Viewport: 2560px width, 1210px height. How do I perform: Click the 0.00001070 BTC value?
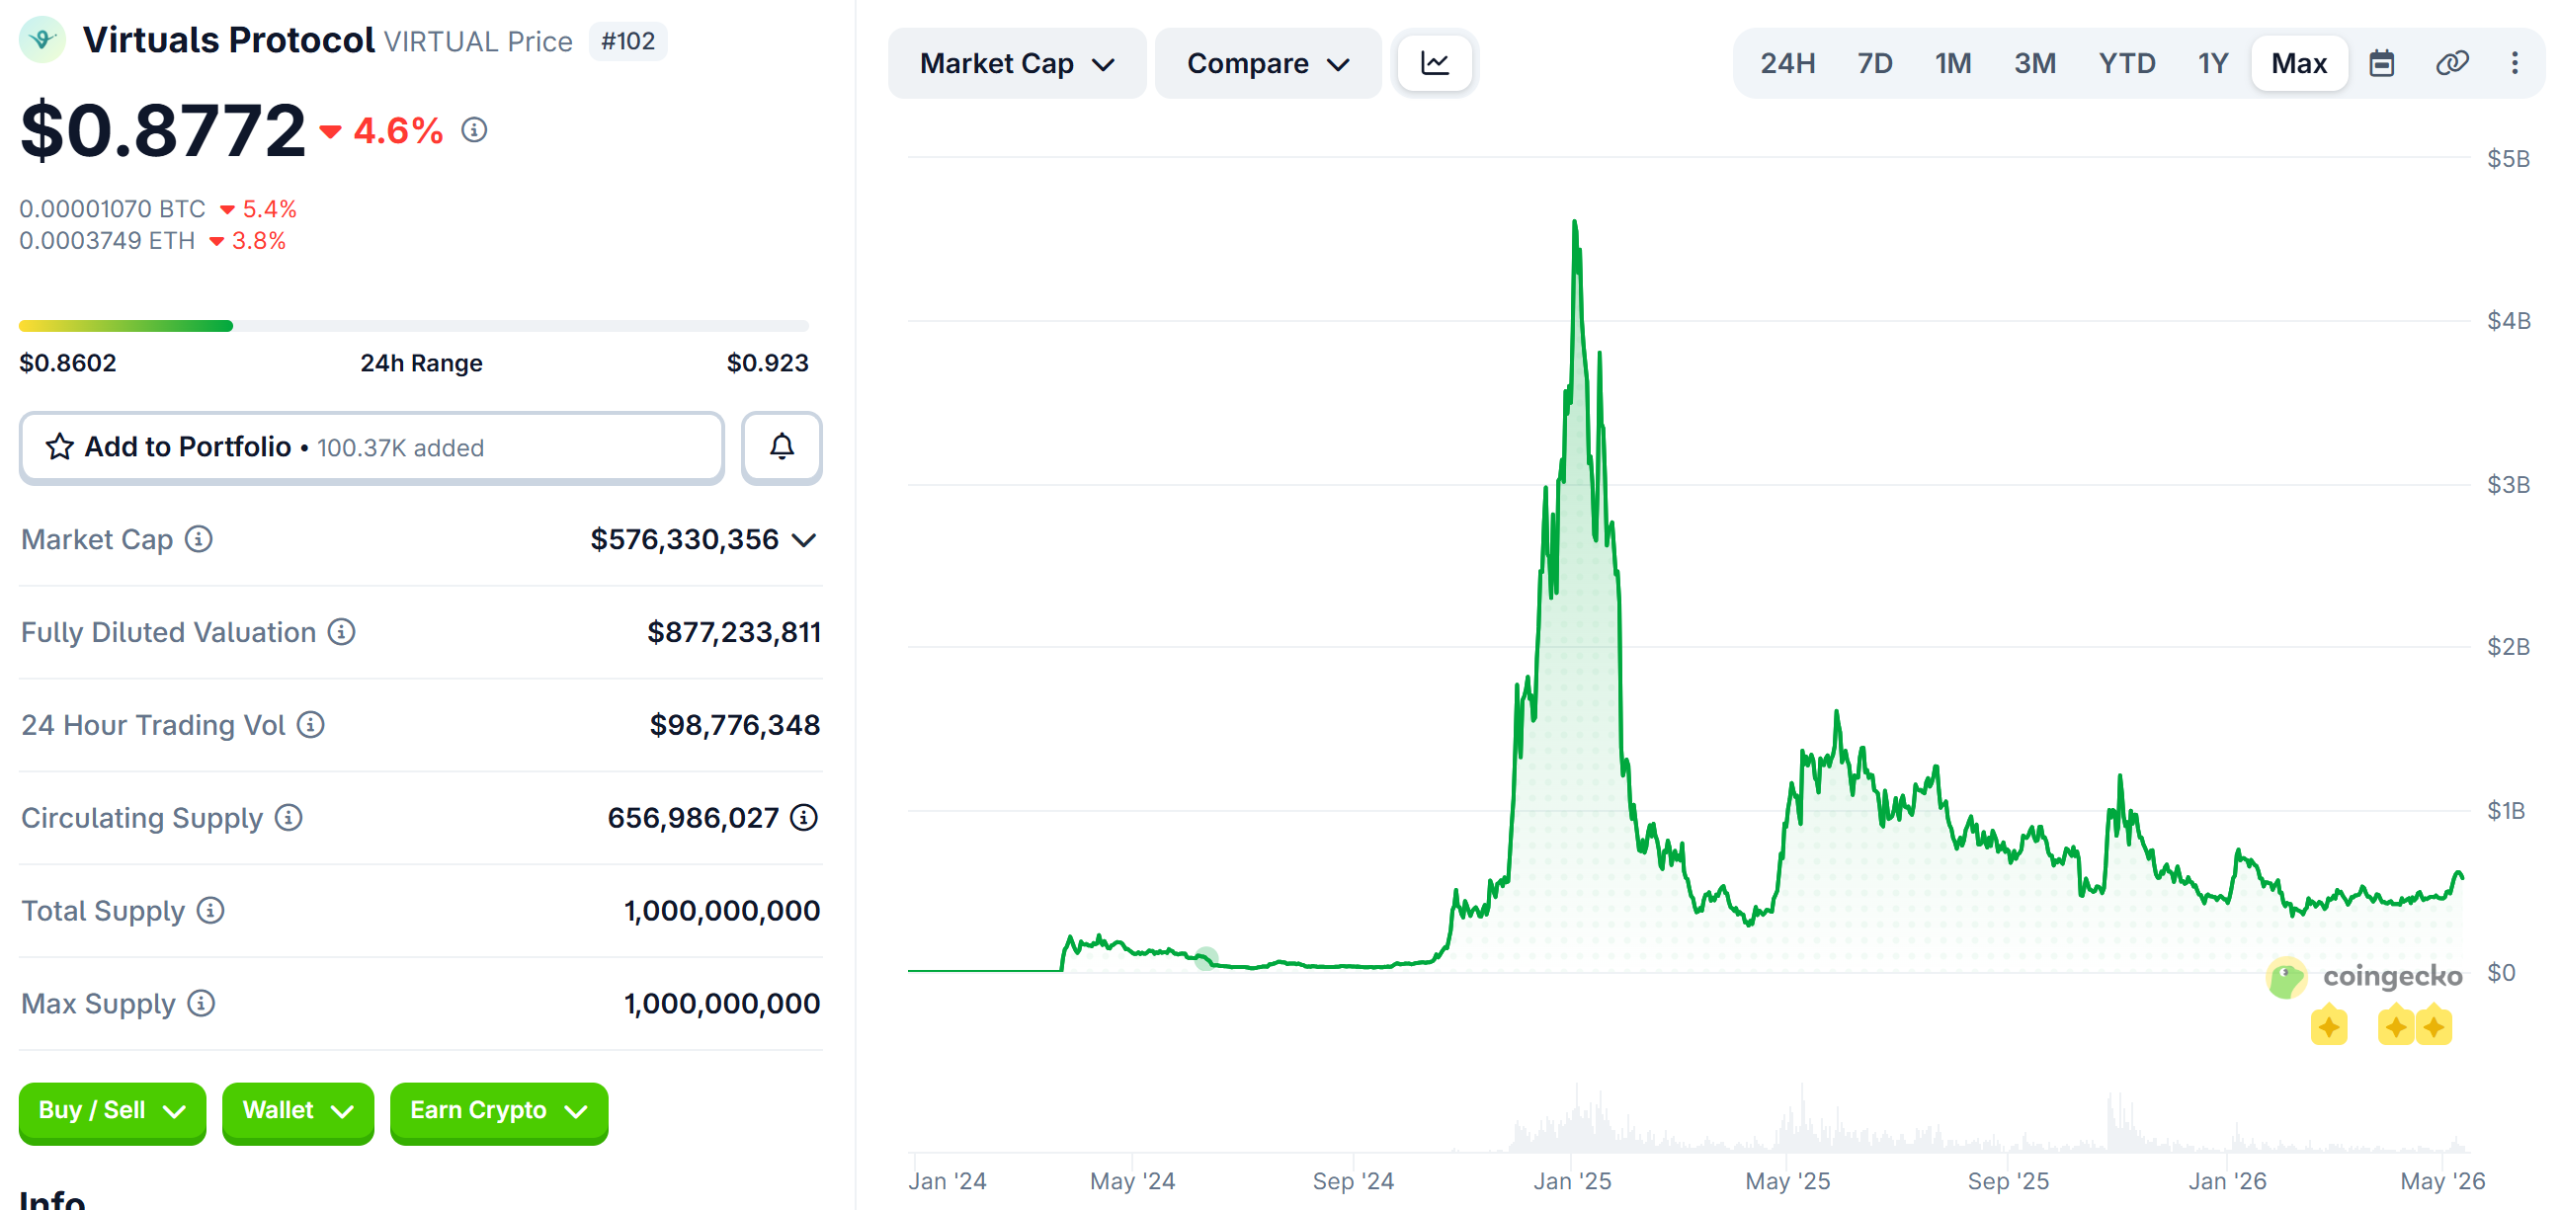[x=112, y=208]
